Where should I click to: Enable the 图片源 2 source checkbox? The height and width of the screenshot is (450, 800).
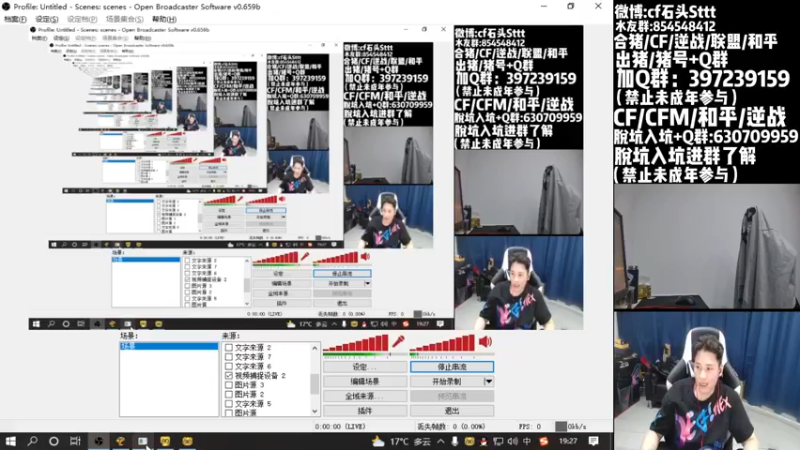tap(229, 394)
